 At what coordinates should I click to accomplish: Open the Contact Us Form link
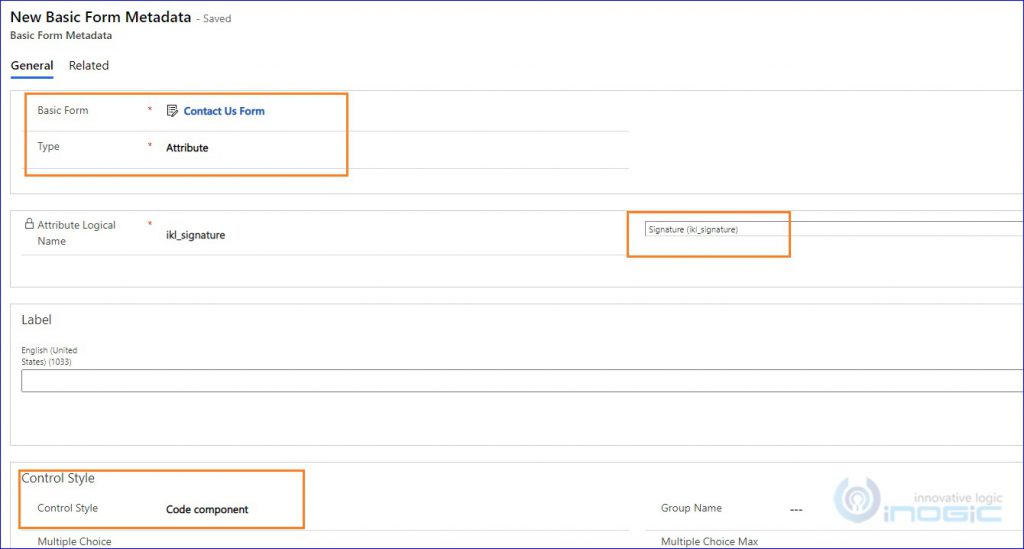click(x=224, y=111)
